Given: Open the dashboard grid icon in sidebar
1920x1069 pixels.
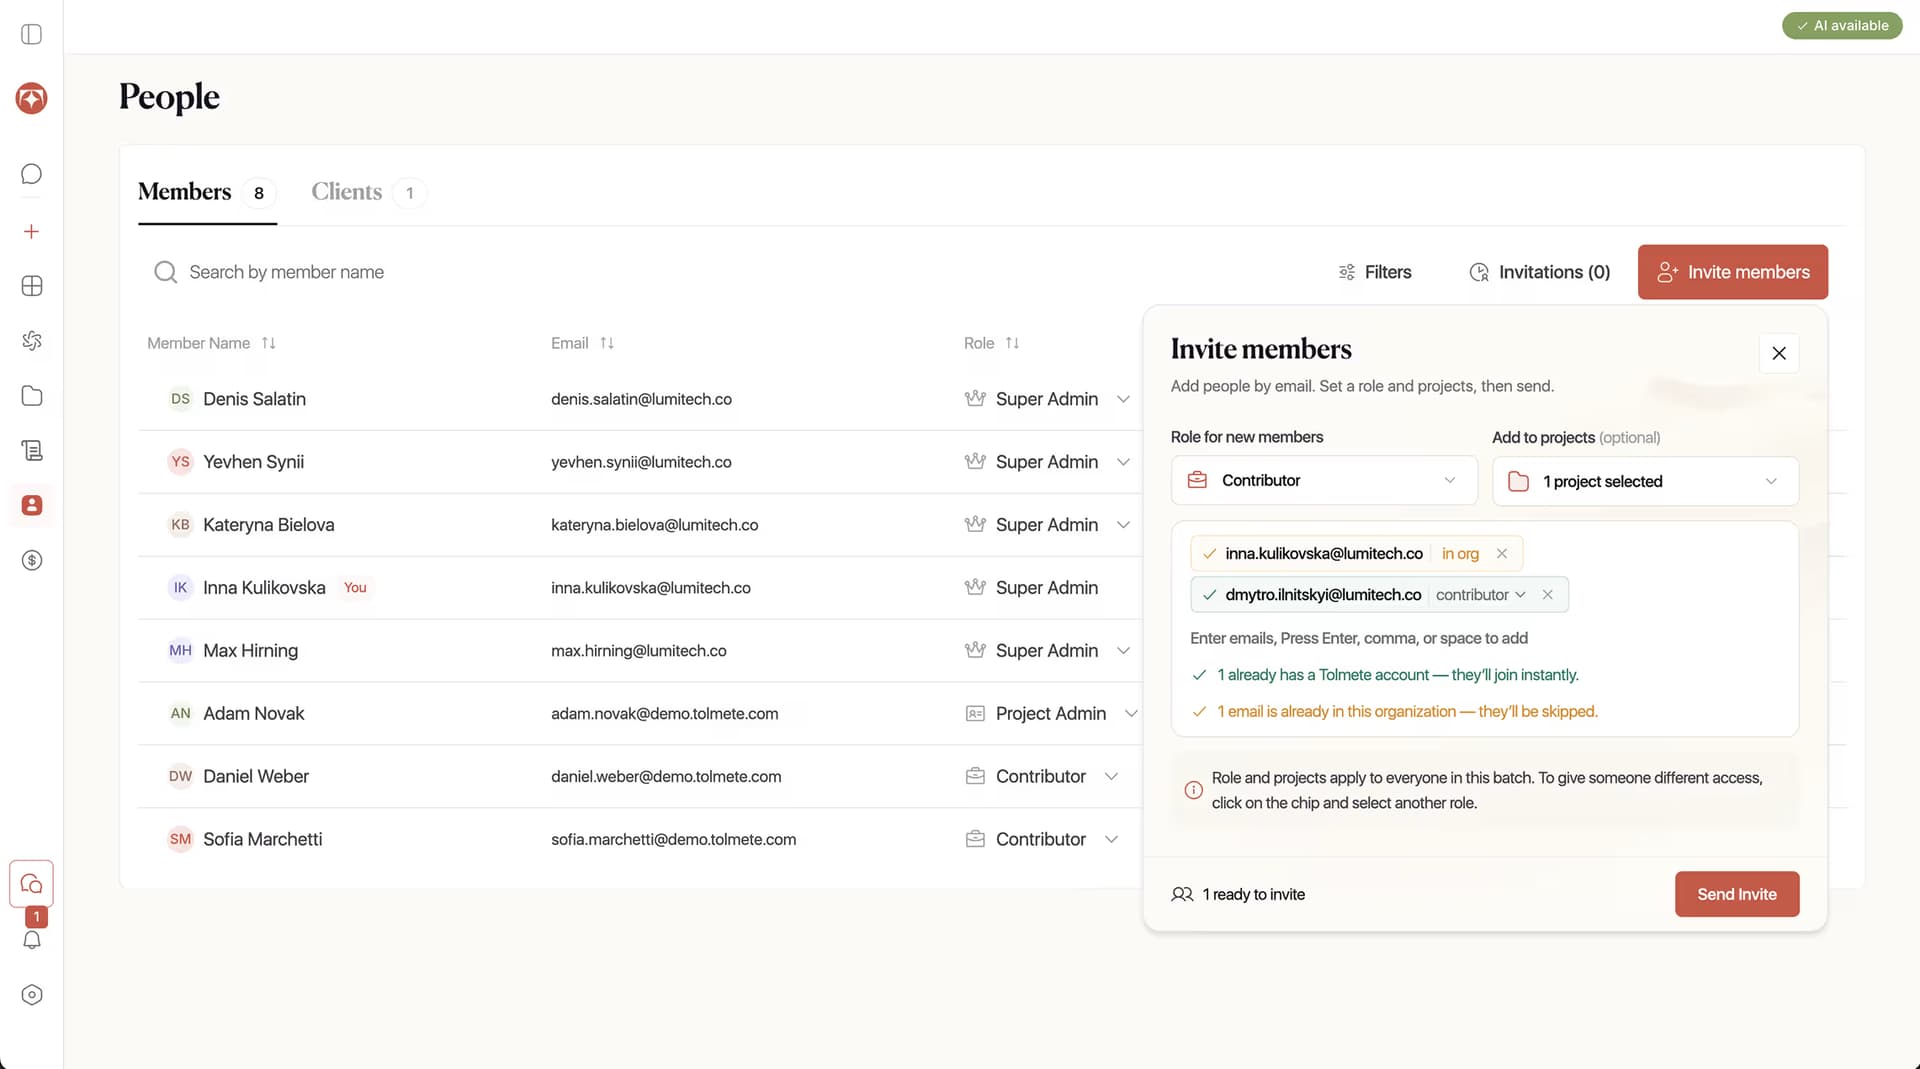Looking at the screenshot, I should click(32, 286).
